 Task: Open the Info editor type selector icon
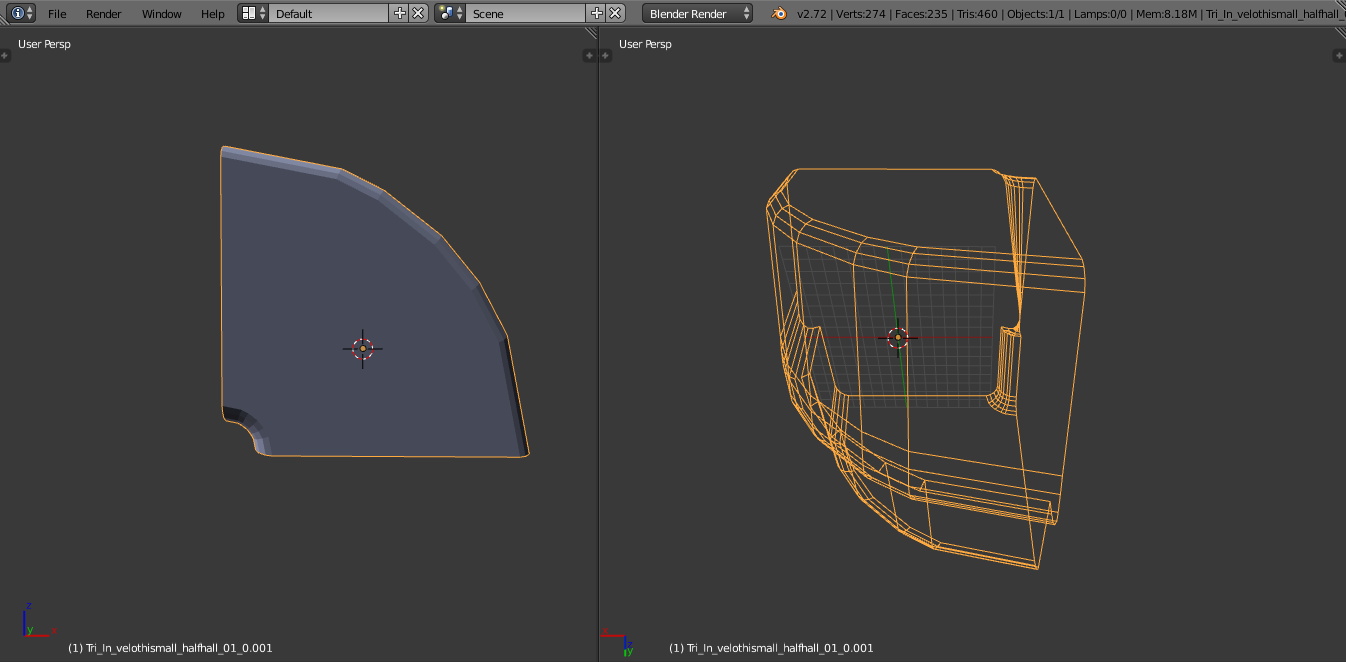click(22, 13)
